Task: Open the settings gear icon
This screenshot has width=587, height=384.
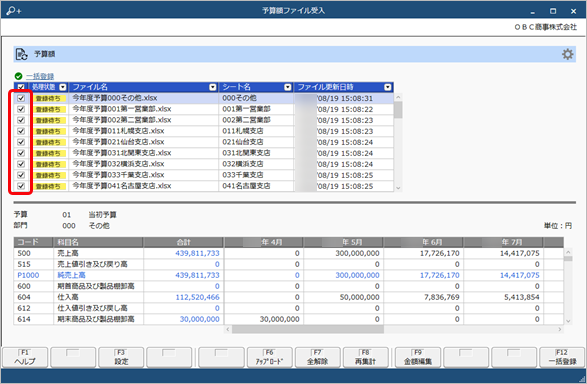Action: coord(568,54)
